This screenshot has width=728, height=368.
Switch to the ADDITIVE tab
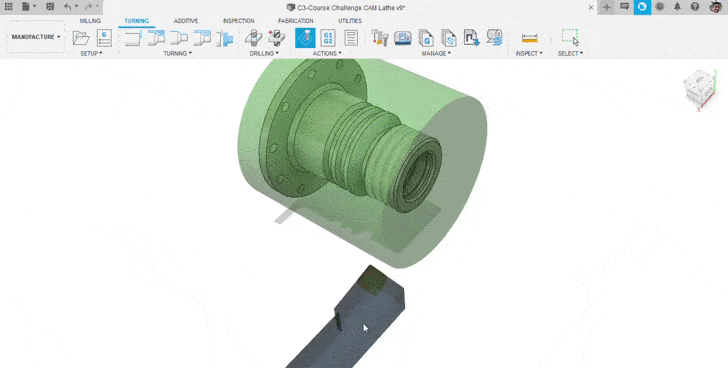pyautogui.click(x=186, y=21)
